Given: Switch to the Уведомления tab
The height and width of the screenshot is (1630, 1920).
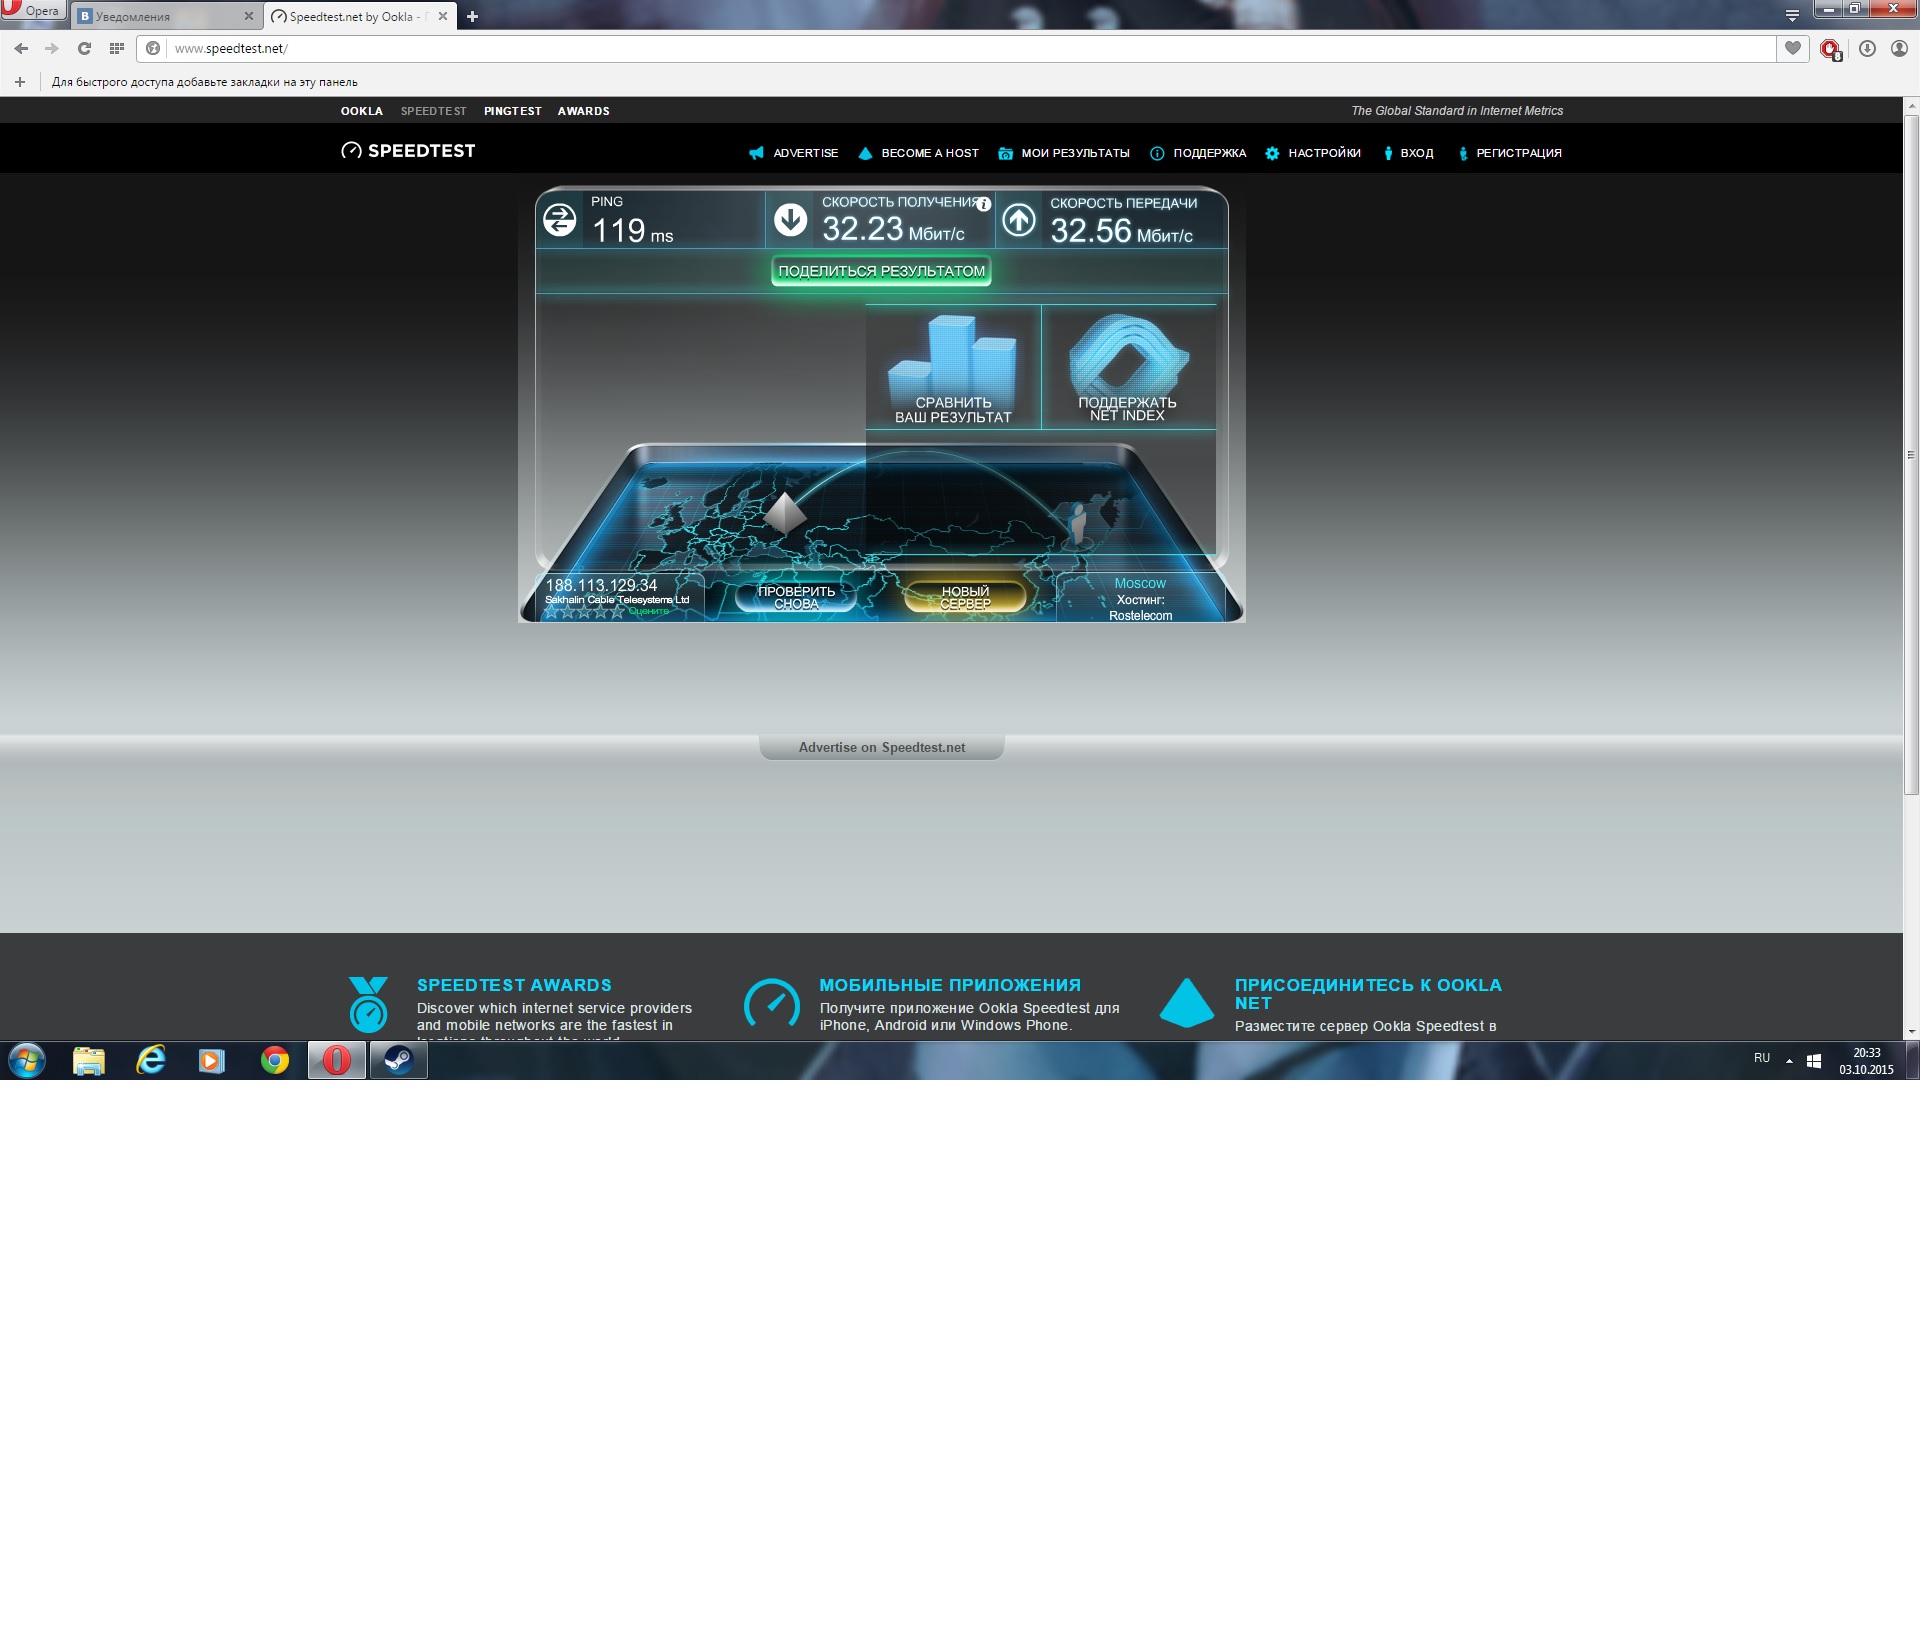Looking at the screenshot, I should pos(160,16).
